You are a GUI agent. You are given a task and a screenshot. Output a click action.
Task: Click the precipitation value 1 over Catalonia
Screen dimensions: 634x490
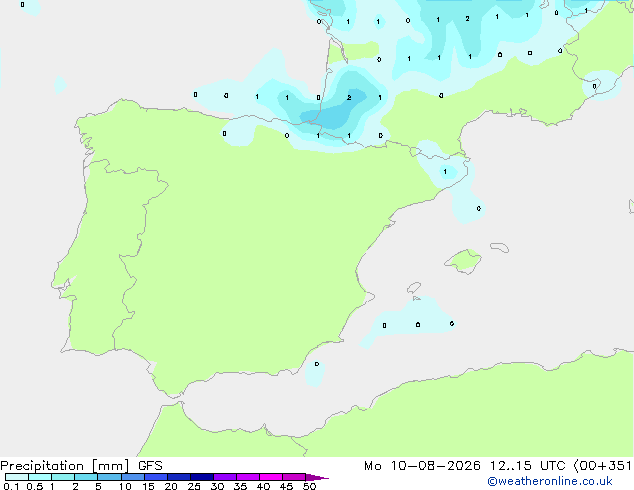(x=445, y=172)
